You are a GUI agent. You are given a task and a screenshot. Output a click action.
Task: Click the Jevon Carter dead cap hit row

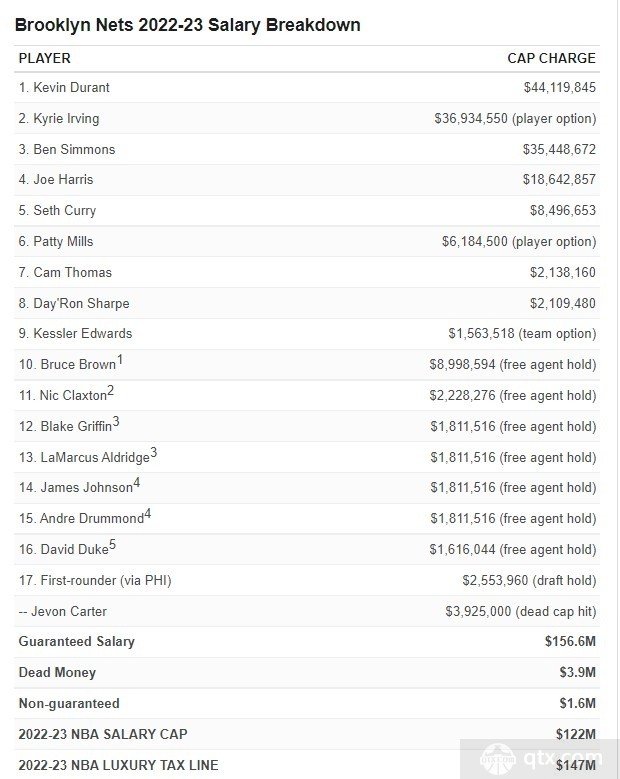point(307,611)
